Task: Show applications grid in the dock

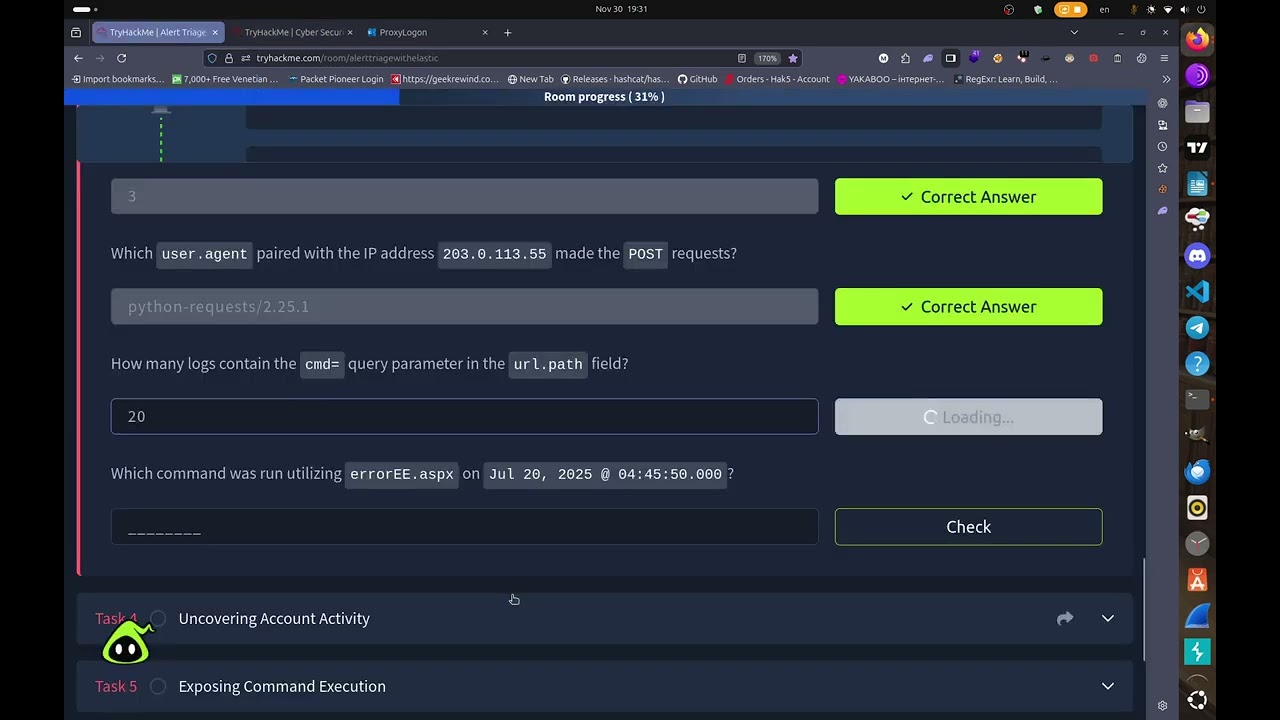Action: pos(1197,699)
